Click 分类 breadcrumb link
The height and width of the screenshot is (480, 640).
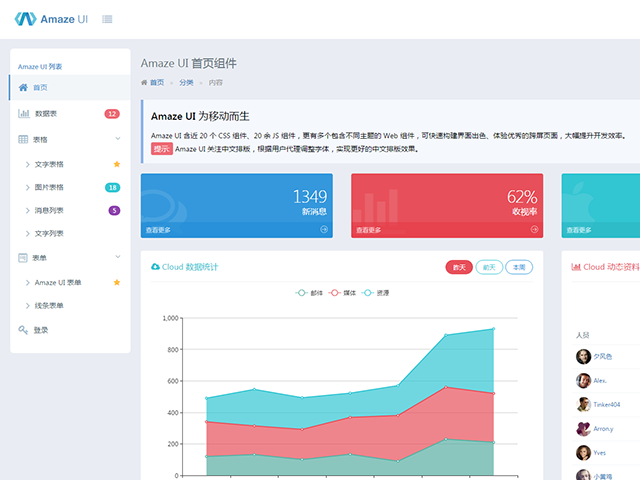pos(186,82)
